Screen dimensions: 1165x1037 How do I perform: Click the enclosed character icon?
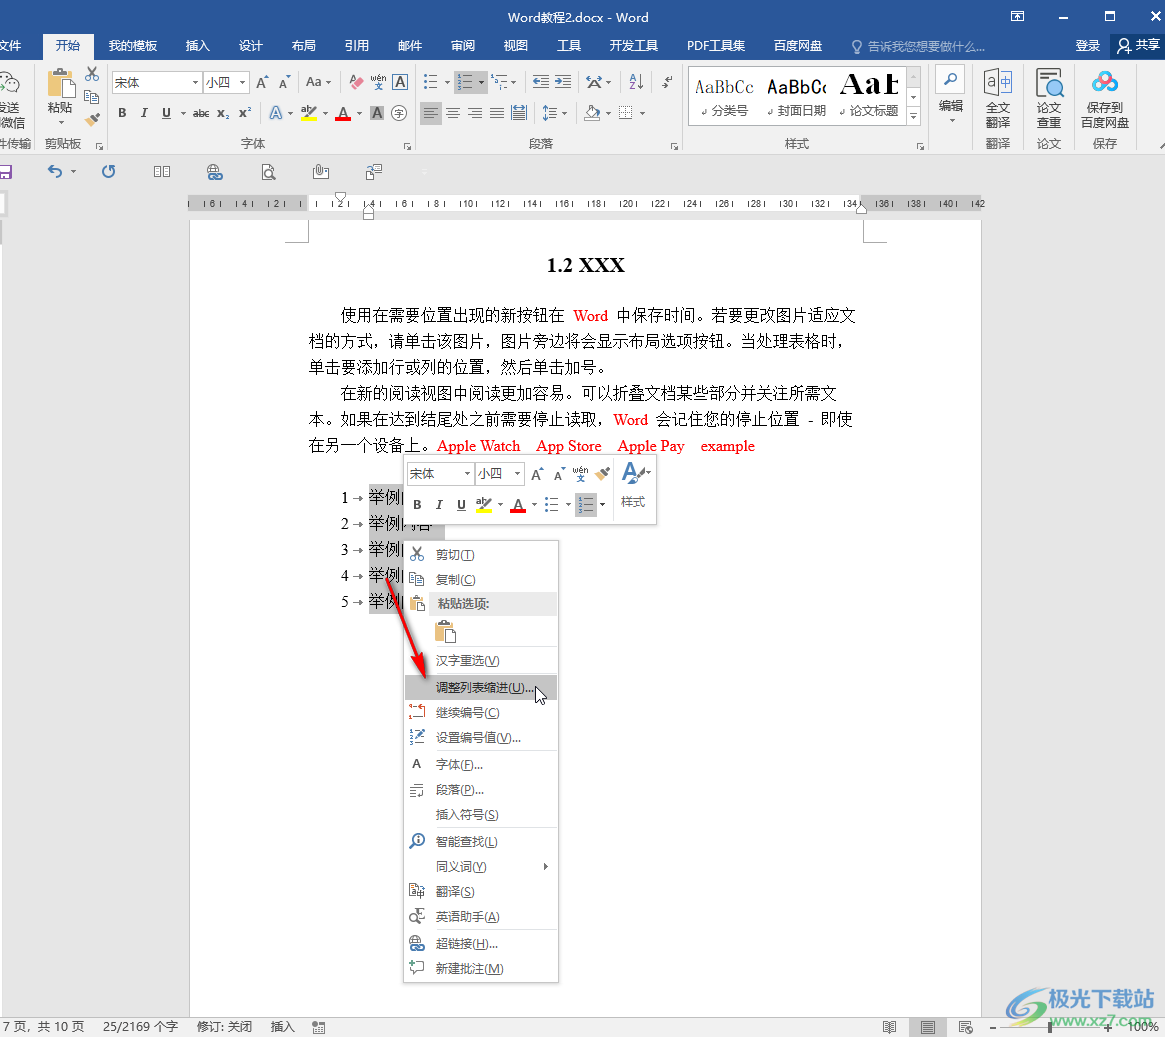pyautogui.click(x=399, y=113)
